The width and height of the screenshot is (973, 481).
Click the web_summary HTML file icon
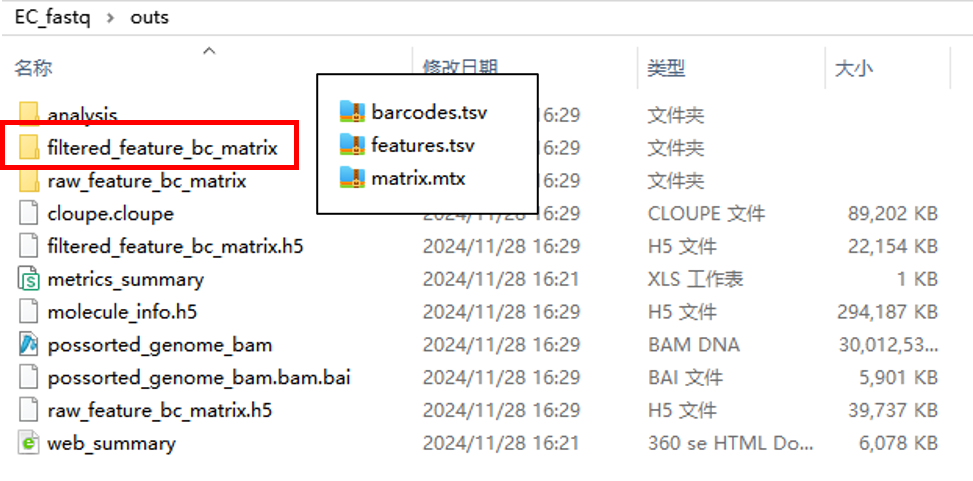click(x=29, y=443)
